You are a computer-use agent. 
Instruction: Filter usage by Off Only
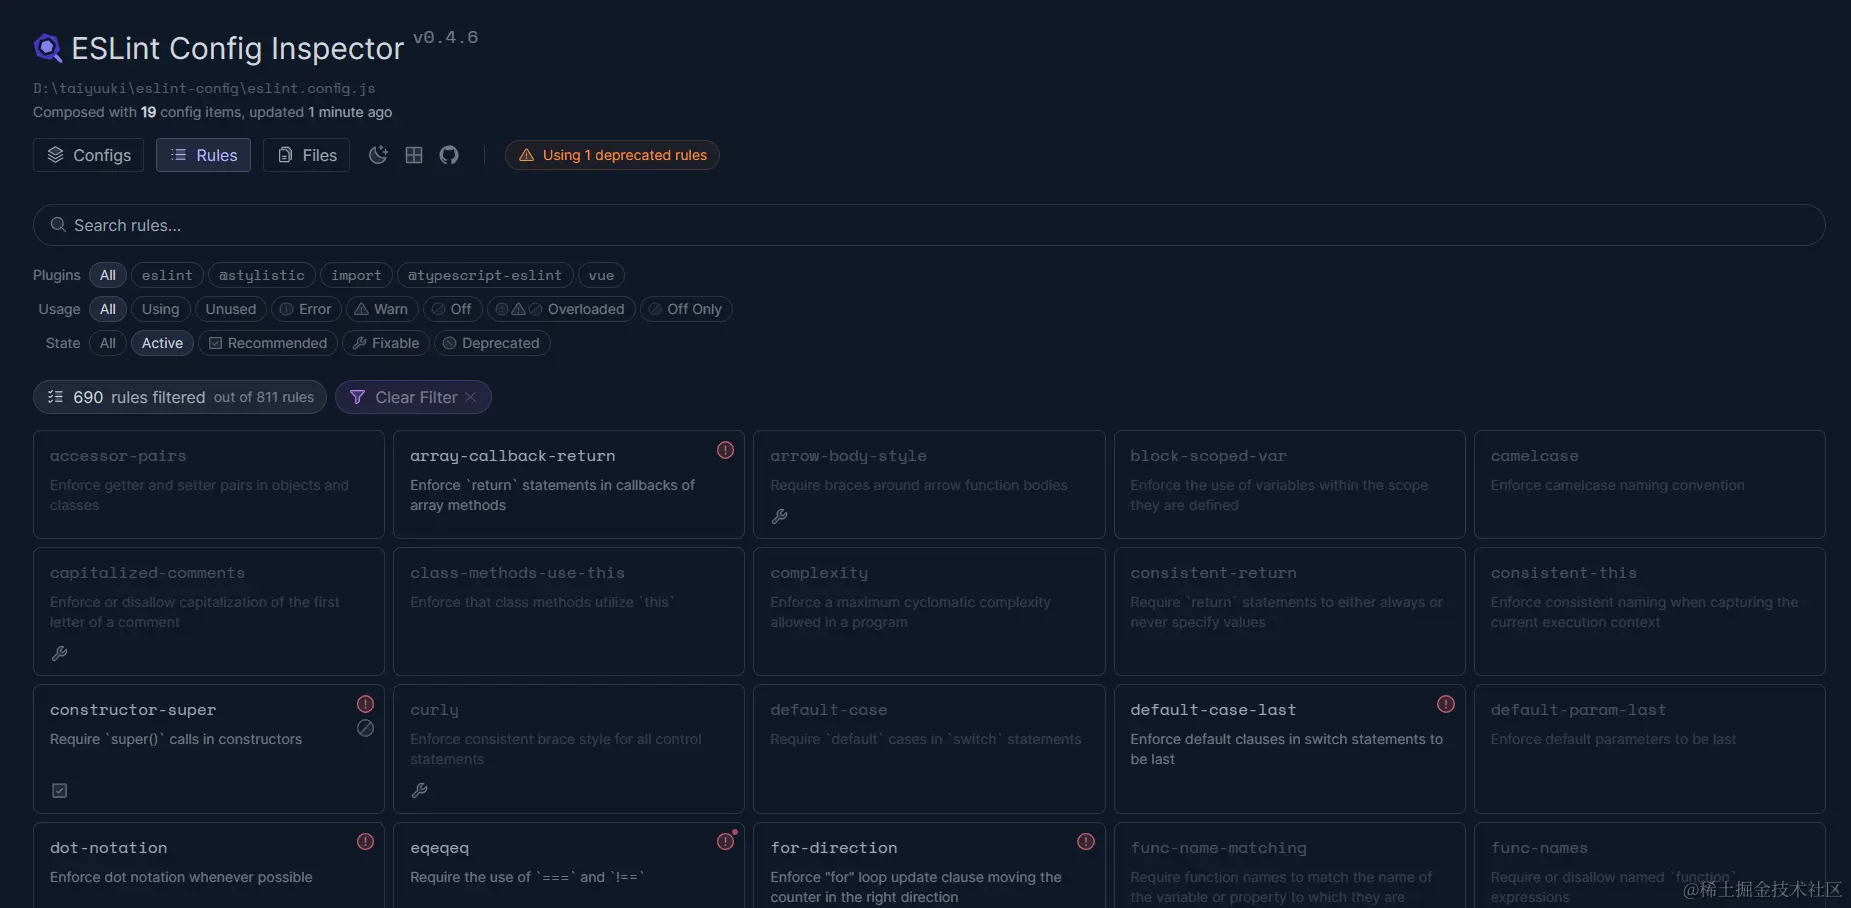pos(686,309)
